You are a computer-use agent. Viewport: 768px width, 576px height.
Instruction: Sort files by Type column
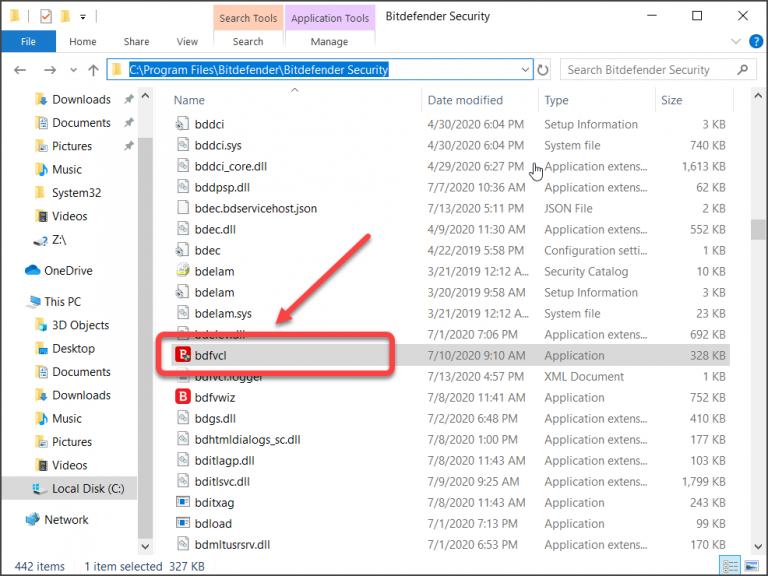(556, 100)
